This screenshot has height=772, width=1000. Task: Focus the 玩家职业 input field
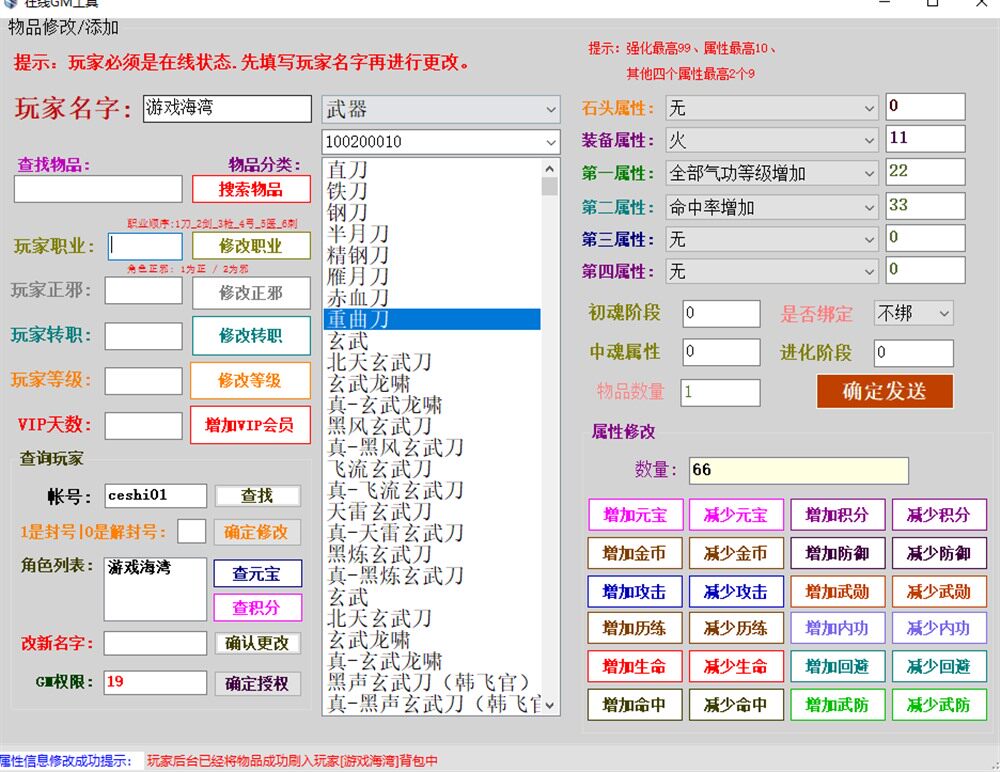click(x=144, y=246)
